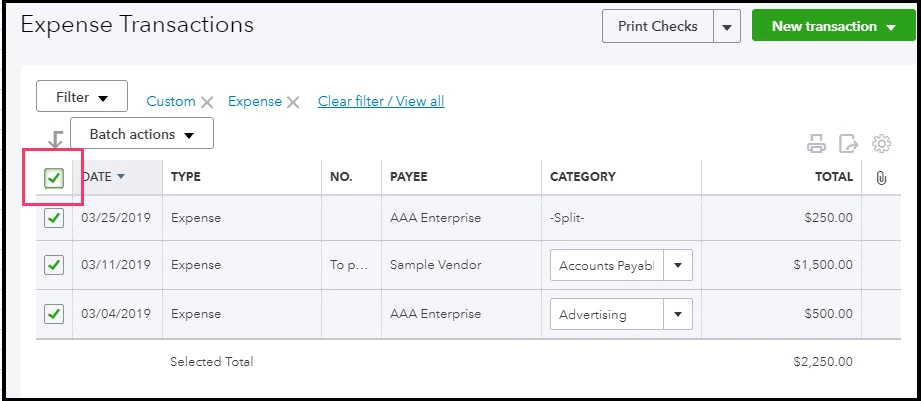
Task: Click the attachment paperclip column icon
Action: pyautogui.click(x=880, y=178)
